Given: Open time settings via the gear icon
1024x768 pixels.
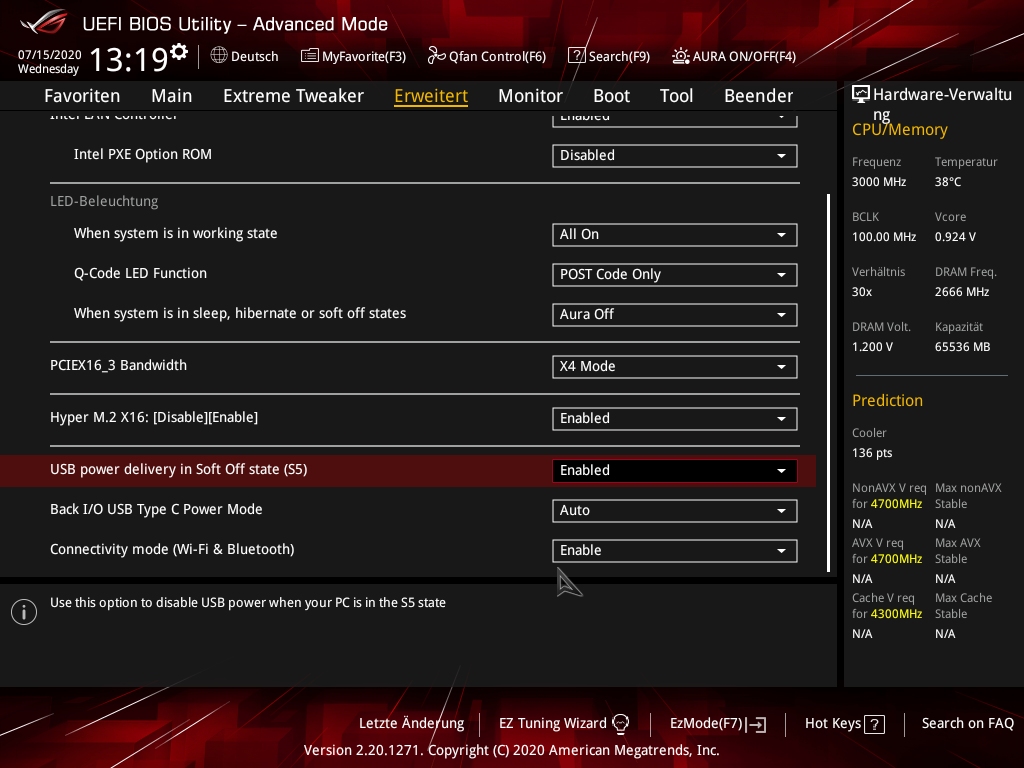Looking at the screenshot, I should pyautogui.click(x=179, y=51).
